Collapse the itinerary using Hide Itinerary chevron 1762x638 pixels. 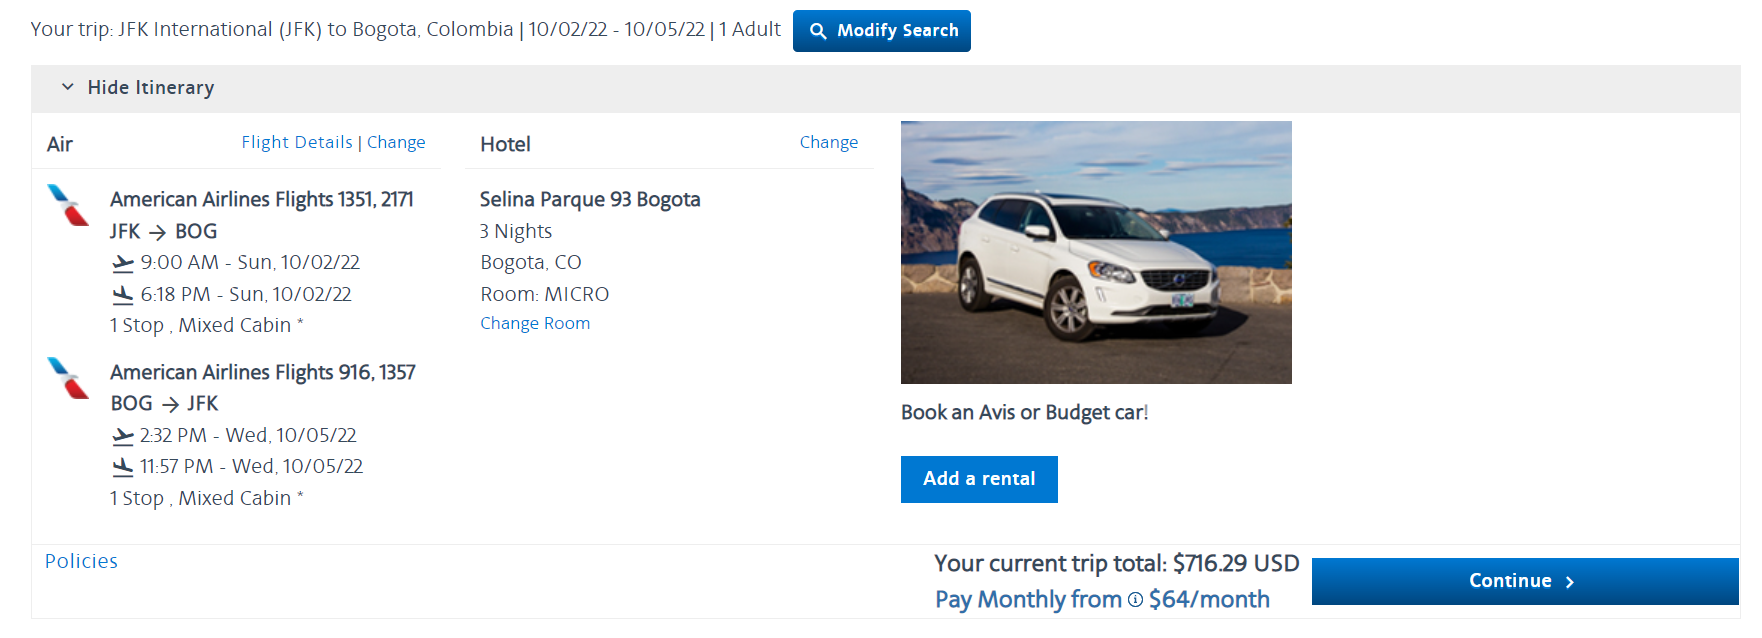tap(67, 88)
